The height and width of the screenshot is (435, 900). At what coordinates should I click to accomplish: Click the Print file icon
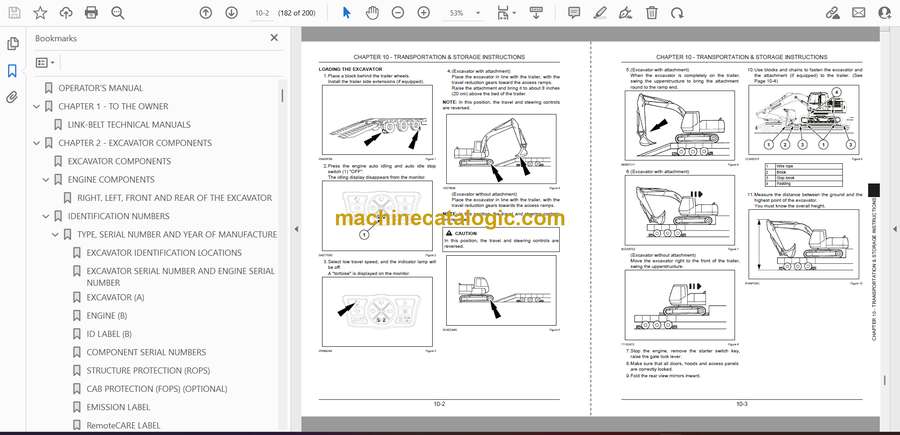coord(92,13)
